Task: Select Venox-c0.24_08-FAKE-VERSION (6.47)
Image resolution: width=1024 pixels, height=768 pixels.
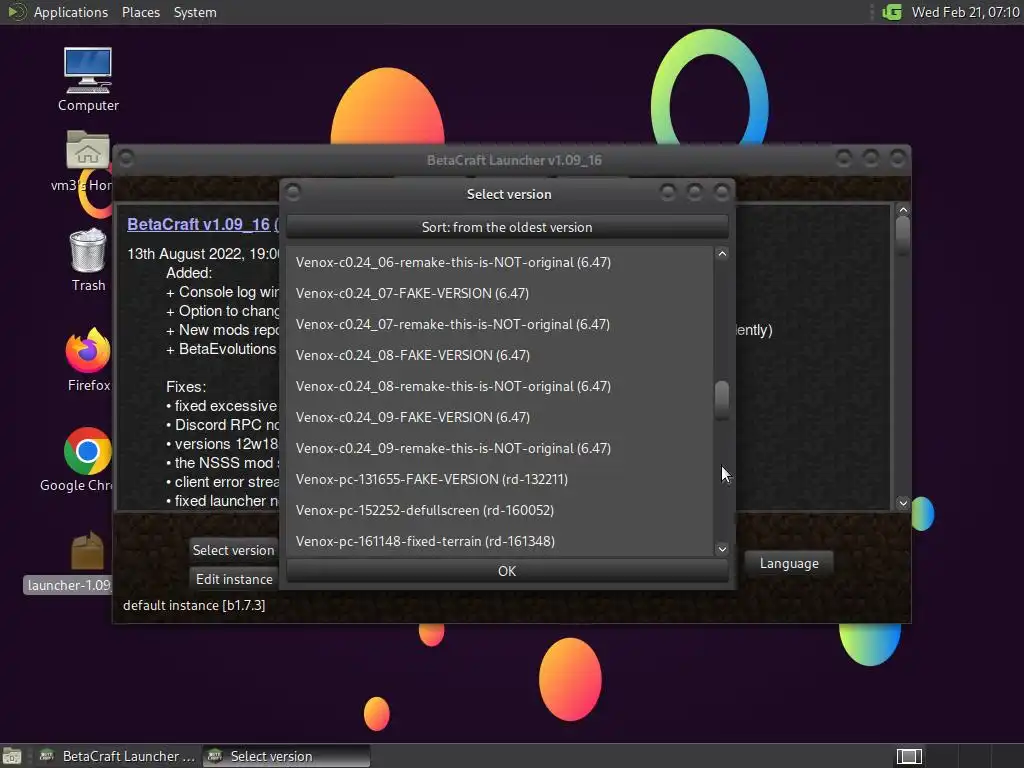Action: pyautogui.click(x=500, y=355)
